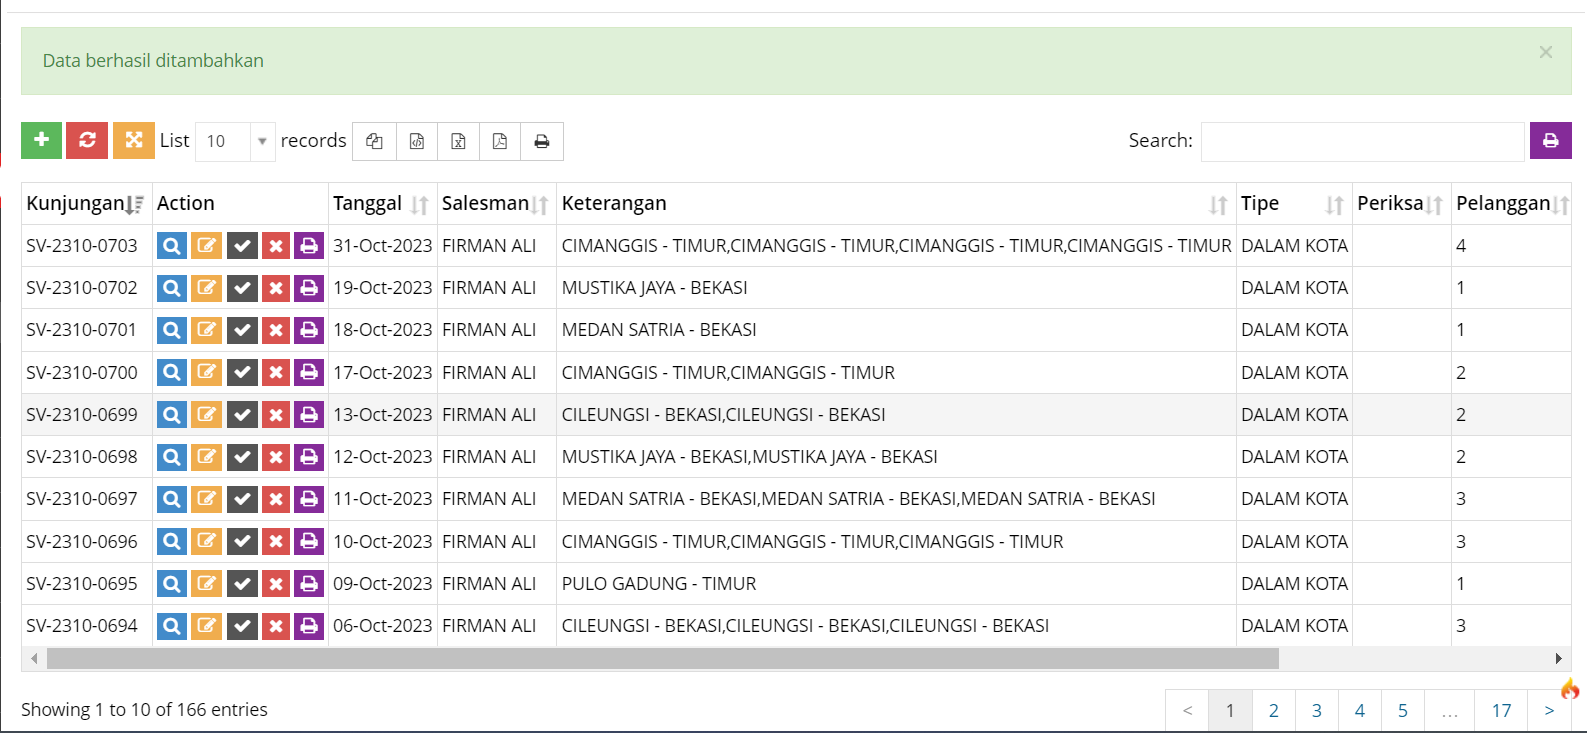Mark visit SV-2310-0696 as checked

pyautogui.click(x=242, y=542)
